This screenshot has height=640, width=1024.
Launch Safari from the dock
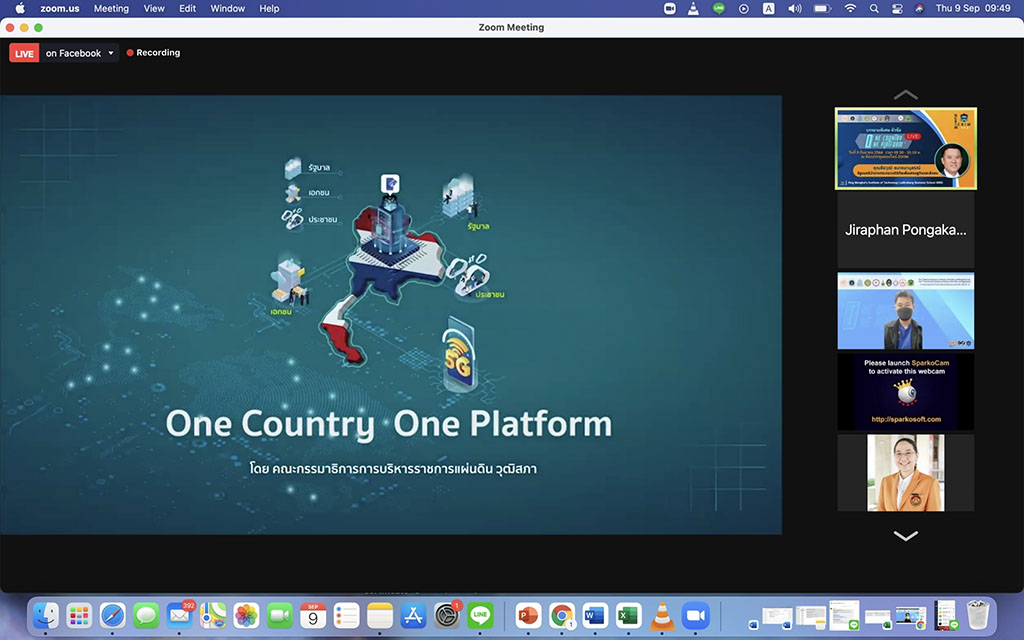click(x=112, y=615)
